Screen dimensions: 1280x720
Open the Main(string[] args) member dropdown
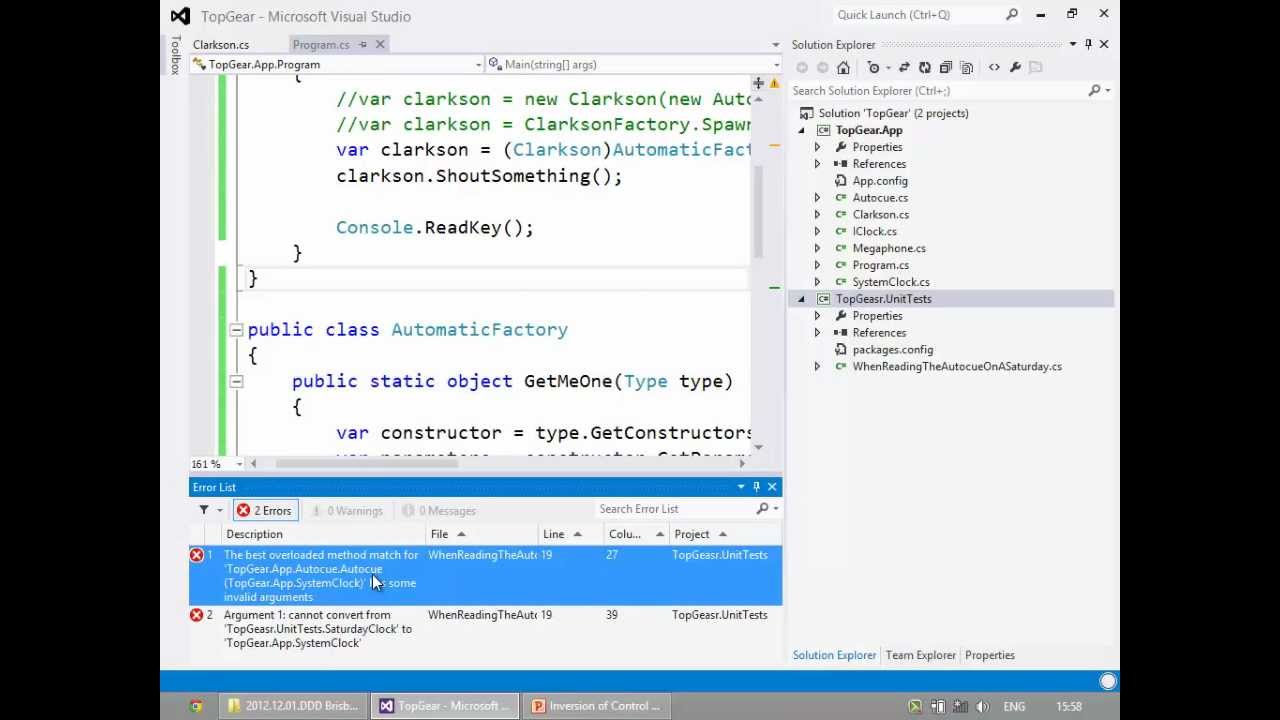pos(776,65)
